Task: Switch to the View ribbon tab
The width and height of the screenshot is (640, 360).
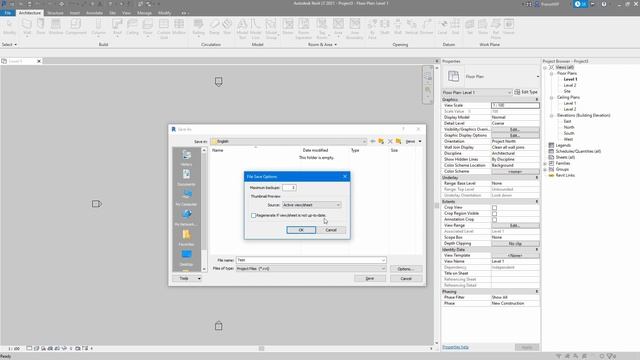Action: point(126,13)
